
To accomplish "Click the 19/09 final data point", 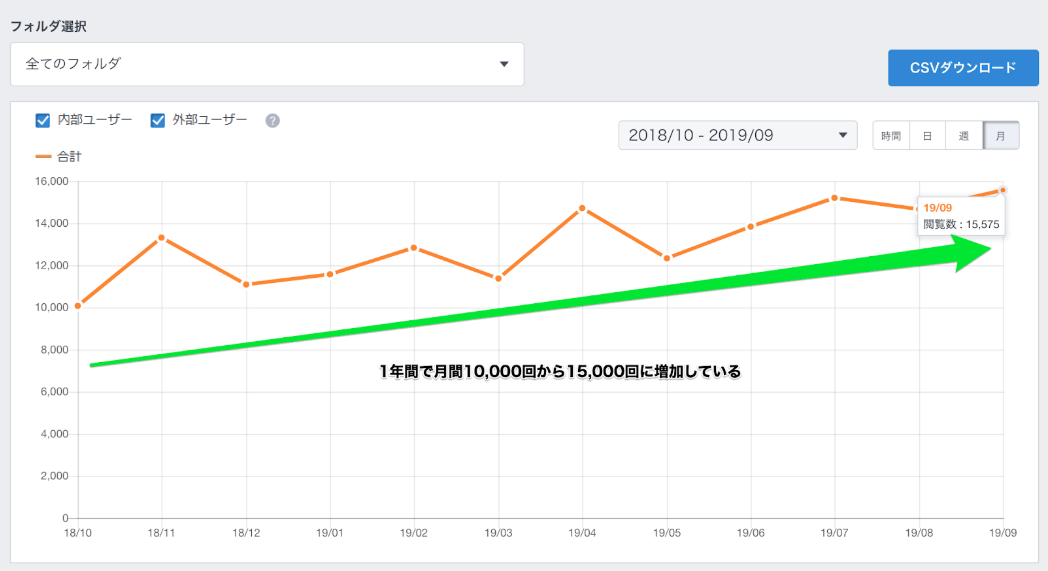I will pyautogui.click(x=1002, y=190).
